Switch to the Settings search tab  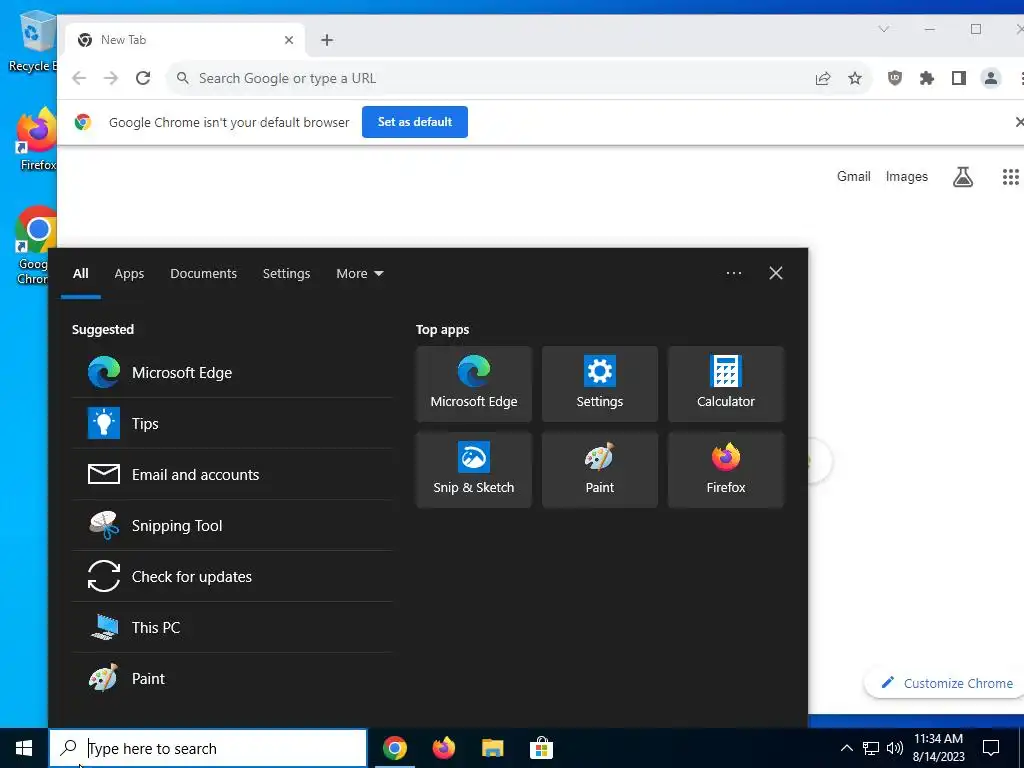(x=286, y=274)
